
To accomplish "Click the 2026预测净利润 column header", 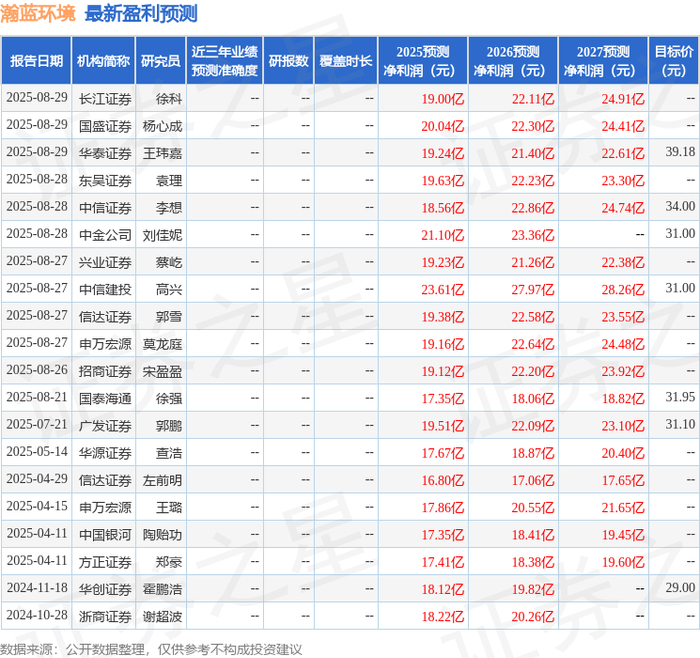I will click(513, 61).
